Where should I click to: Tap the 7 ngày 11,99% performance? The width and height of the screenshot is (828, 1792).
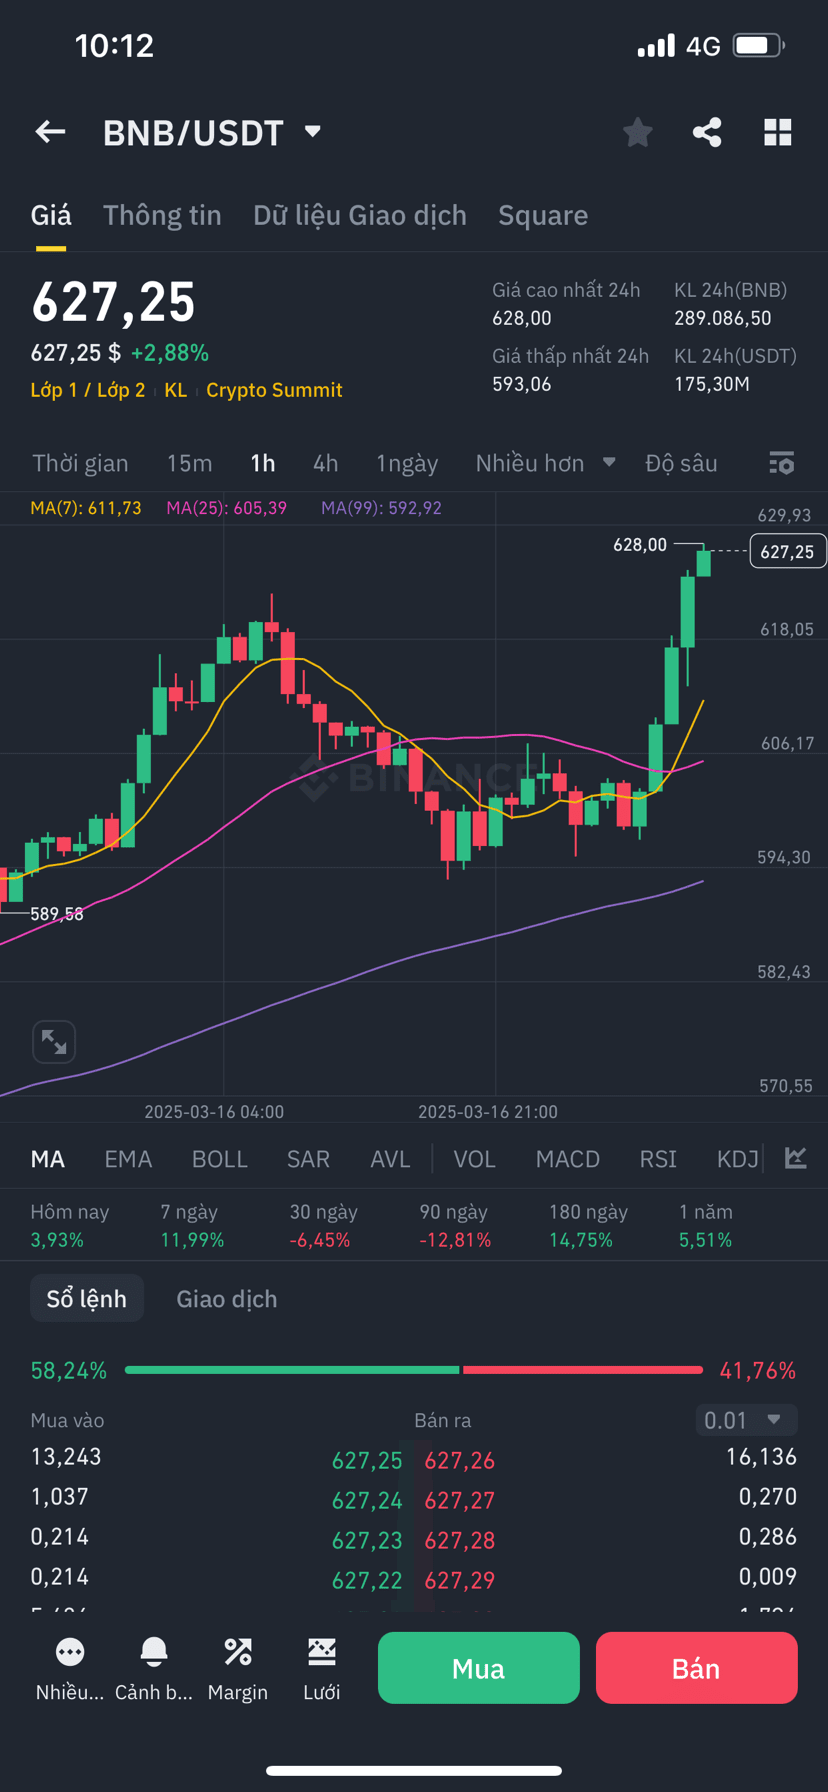point(194,1226)
